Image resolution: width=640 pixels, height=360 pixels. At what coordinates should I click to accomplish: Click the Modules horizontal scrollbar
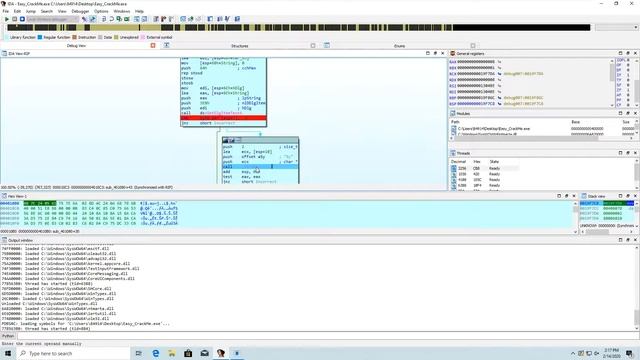[x=541, y=139]
